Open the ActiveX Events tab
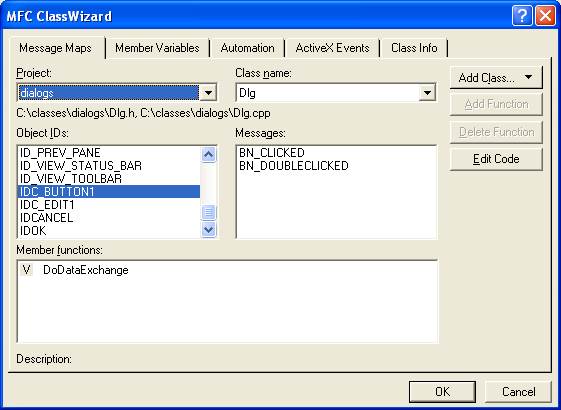561x410 pixels. (x=332, y=48)
